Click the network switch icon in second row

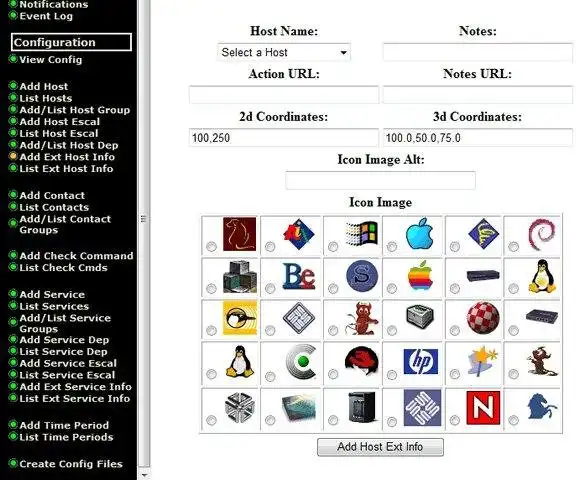(483, 276)
